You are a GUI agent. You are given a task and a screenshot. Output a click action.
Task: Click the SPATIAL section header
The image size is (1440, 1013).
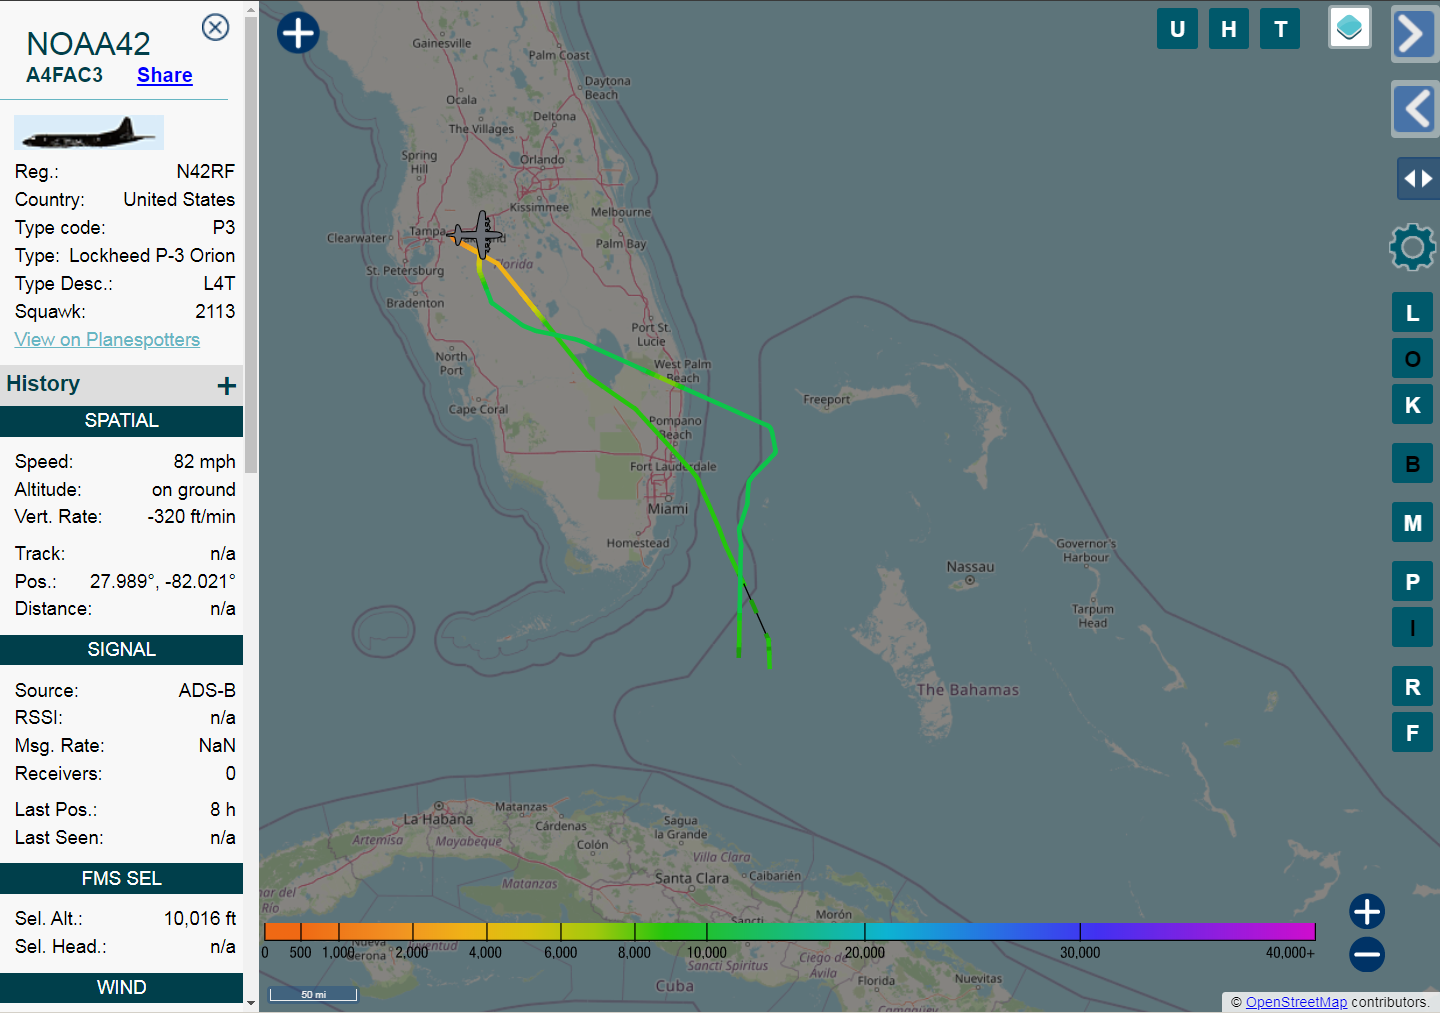pyautogui.click(x=121, y=421)
